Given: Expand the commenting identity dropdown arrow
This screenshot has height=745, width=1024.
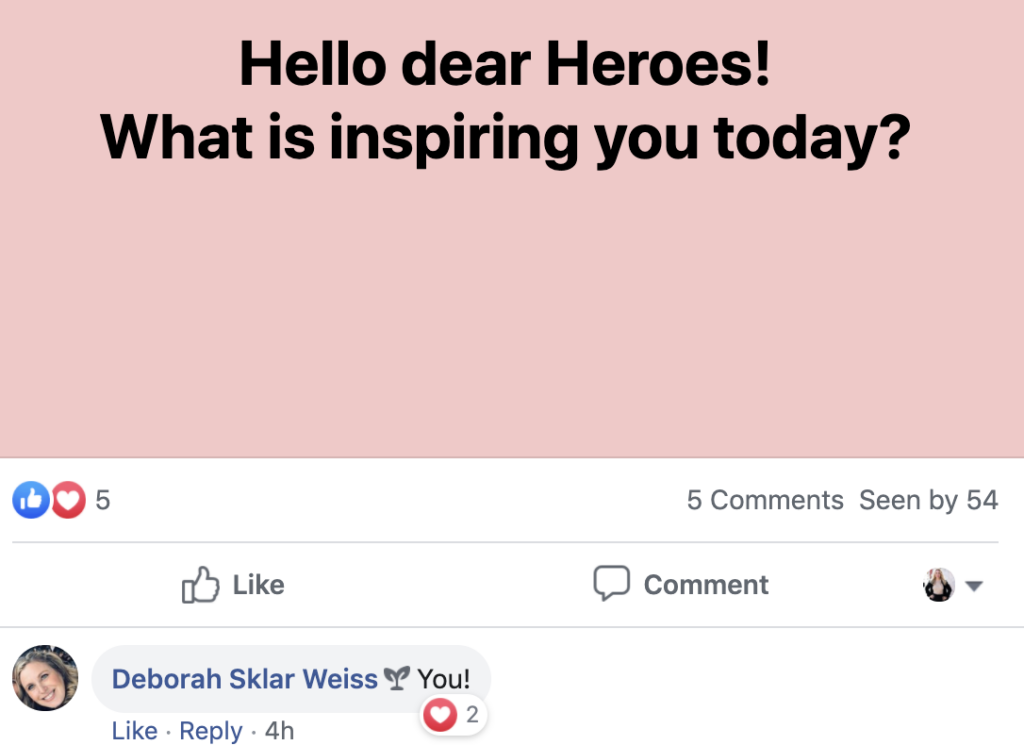Looking at the screenshot, I should 974,586.
